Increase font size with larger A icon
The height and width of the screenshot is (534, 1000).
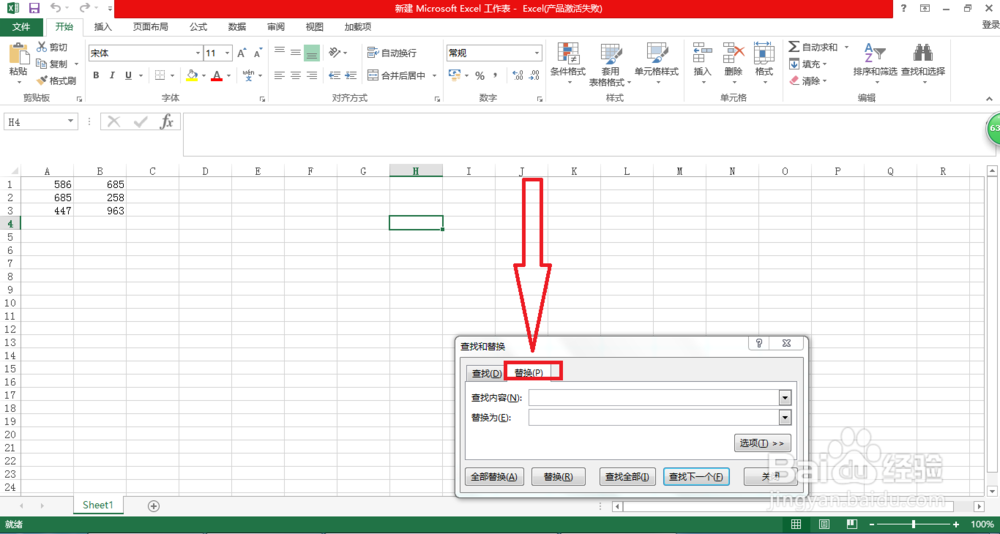[x=242, y=54]
